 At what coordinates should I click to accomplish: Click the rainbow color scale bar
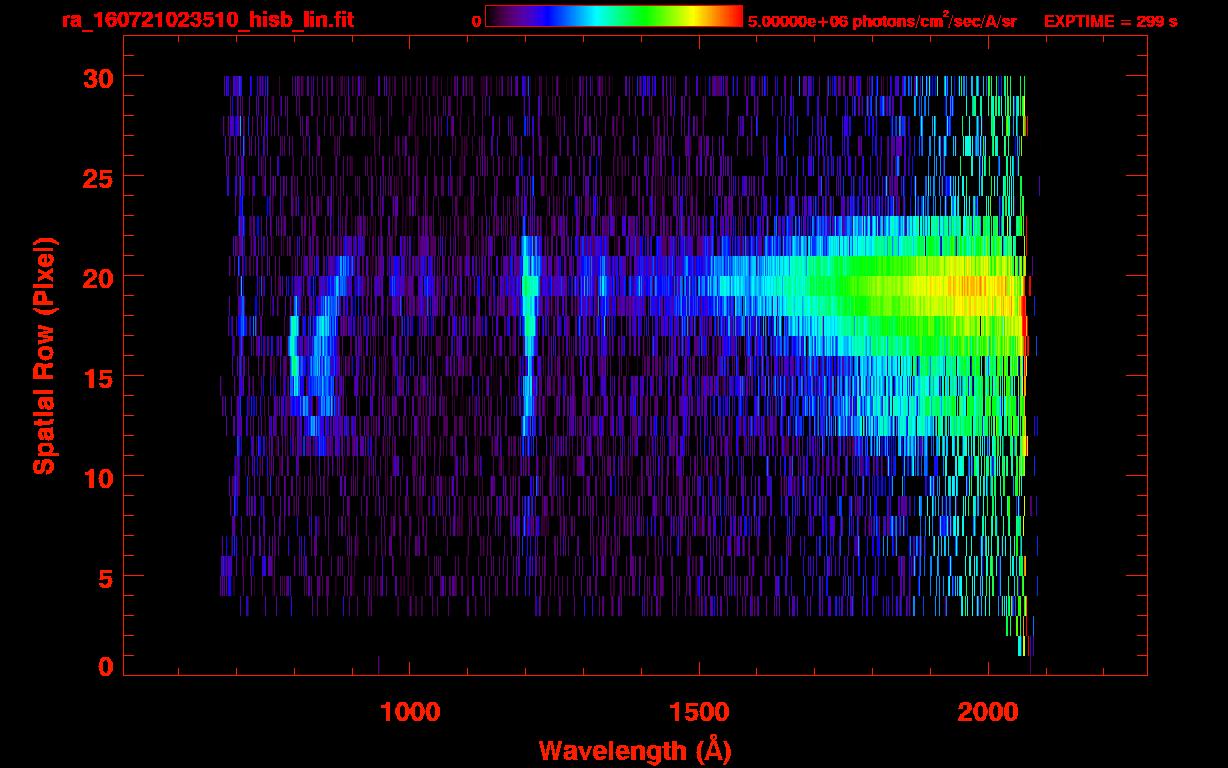tap(614, 16)
